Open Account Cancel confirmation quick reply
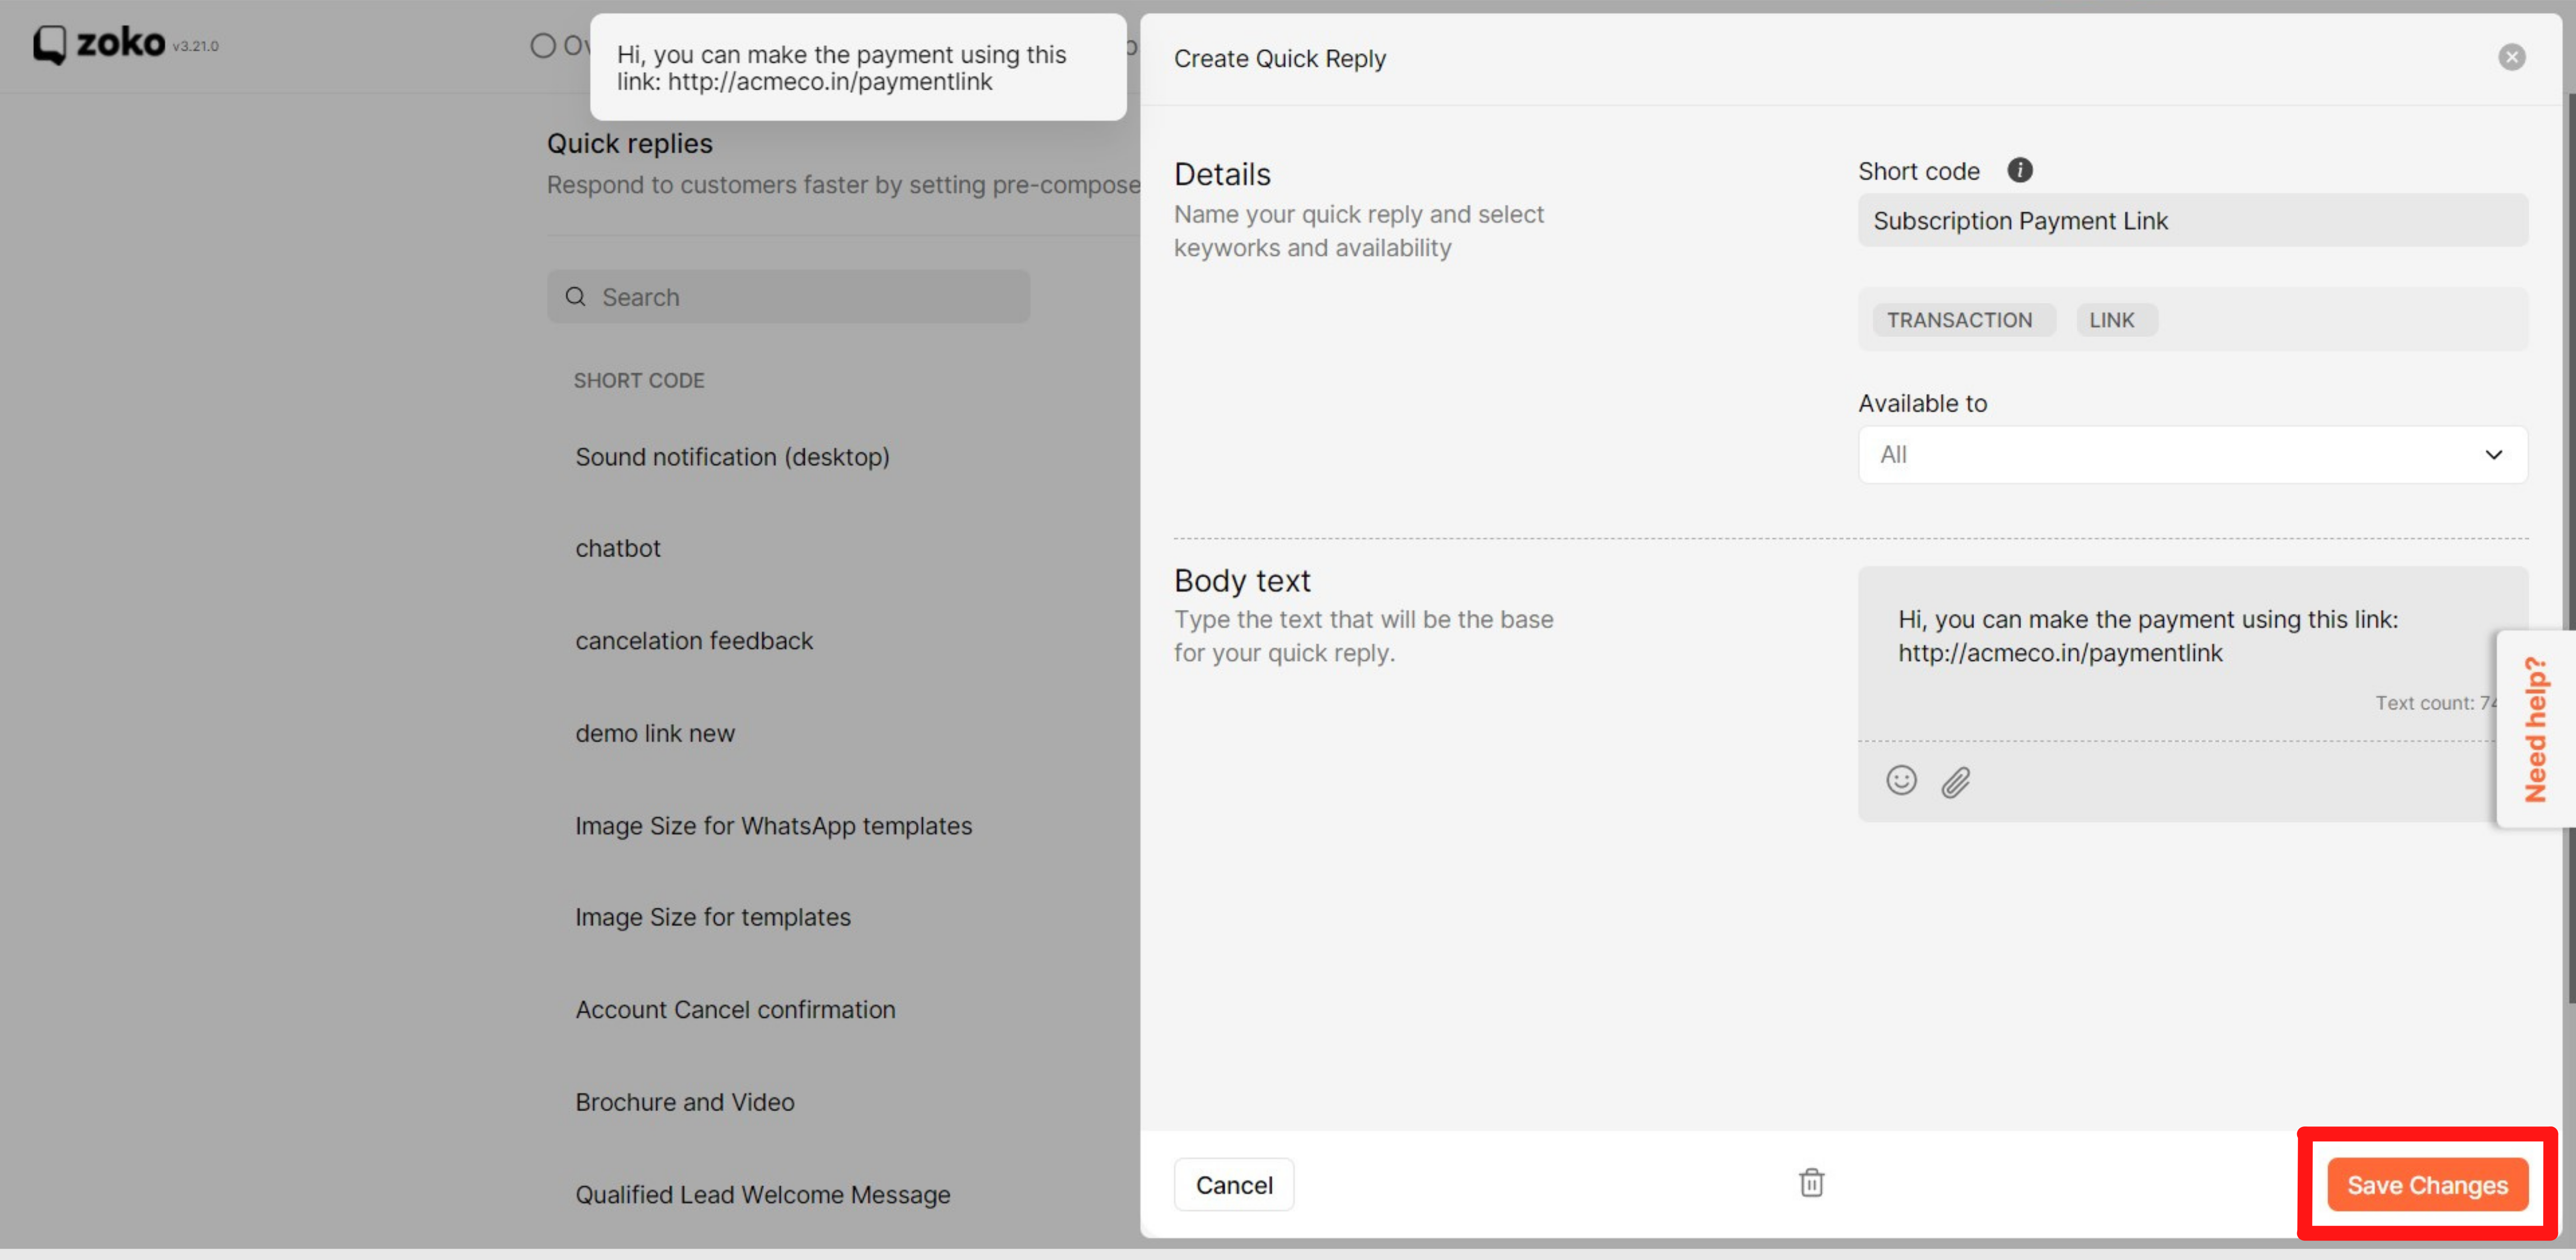Image resolution: width=2576 pixels, height=1260 pixels. (x=735, y=1009)
